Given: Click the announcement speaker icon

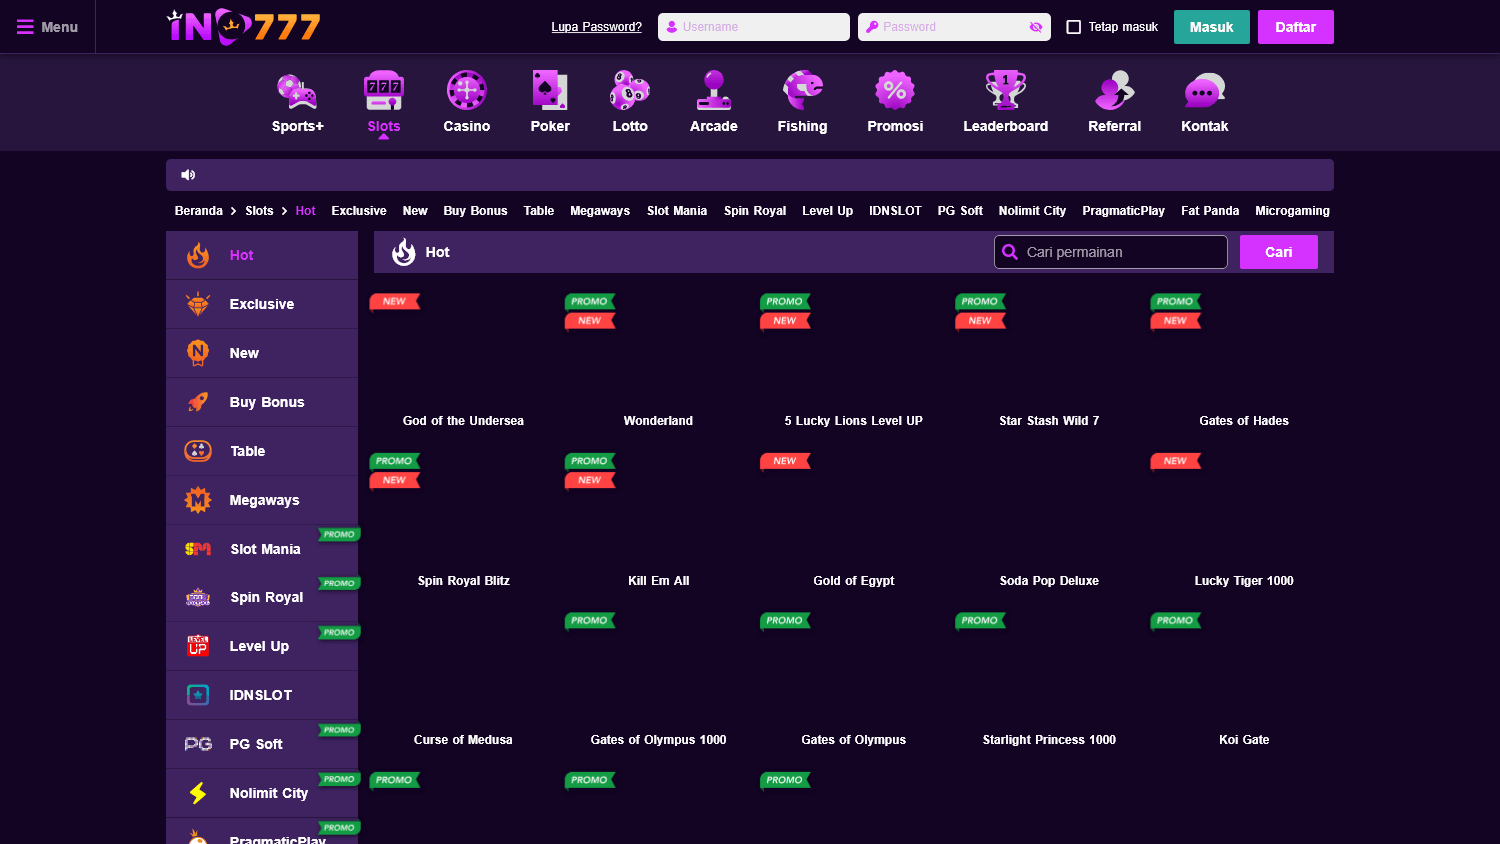Looking at the screenshot, I should coord(187,175).
